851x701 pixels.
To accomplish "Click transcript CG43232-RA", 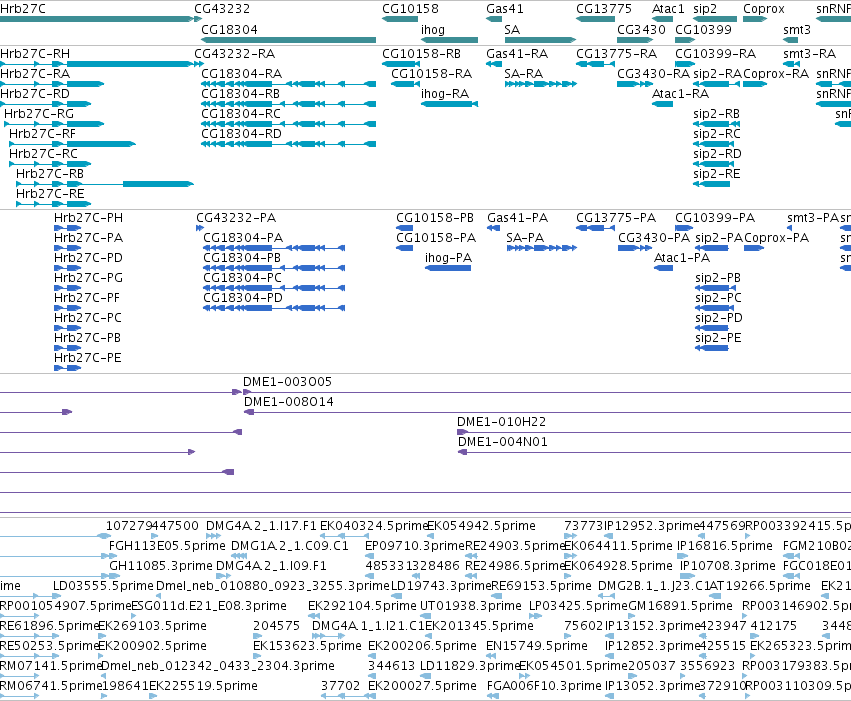I will [234, 54].
